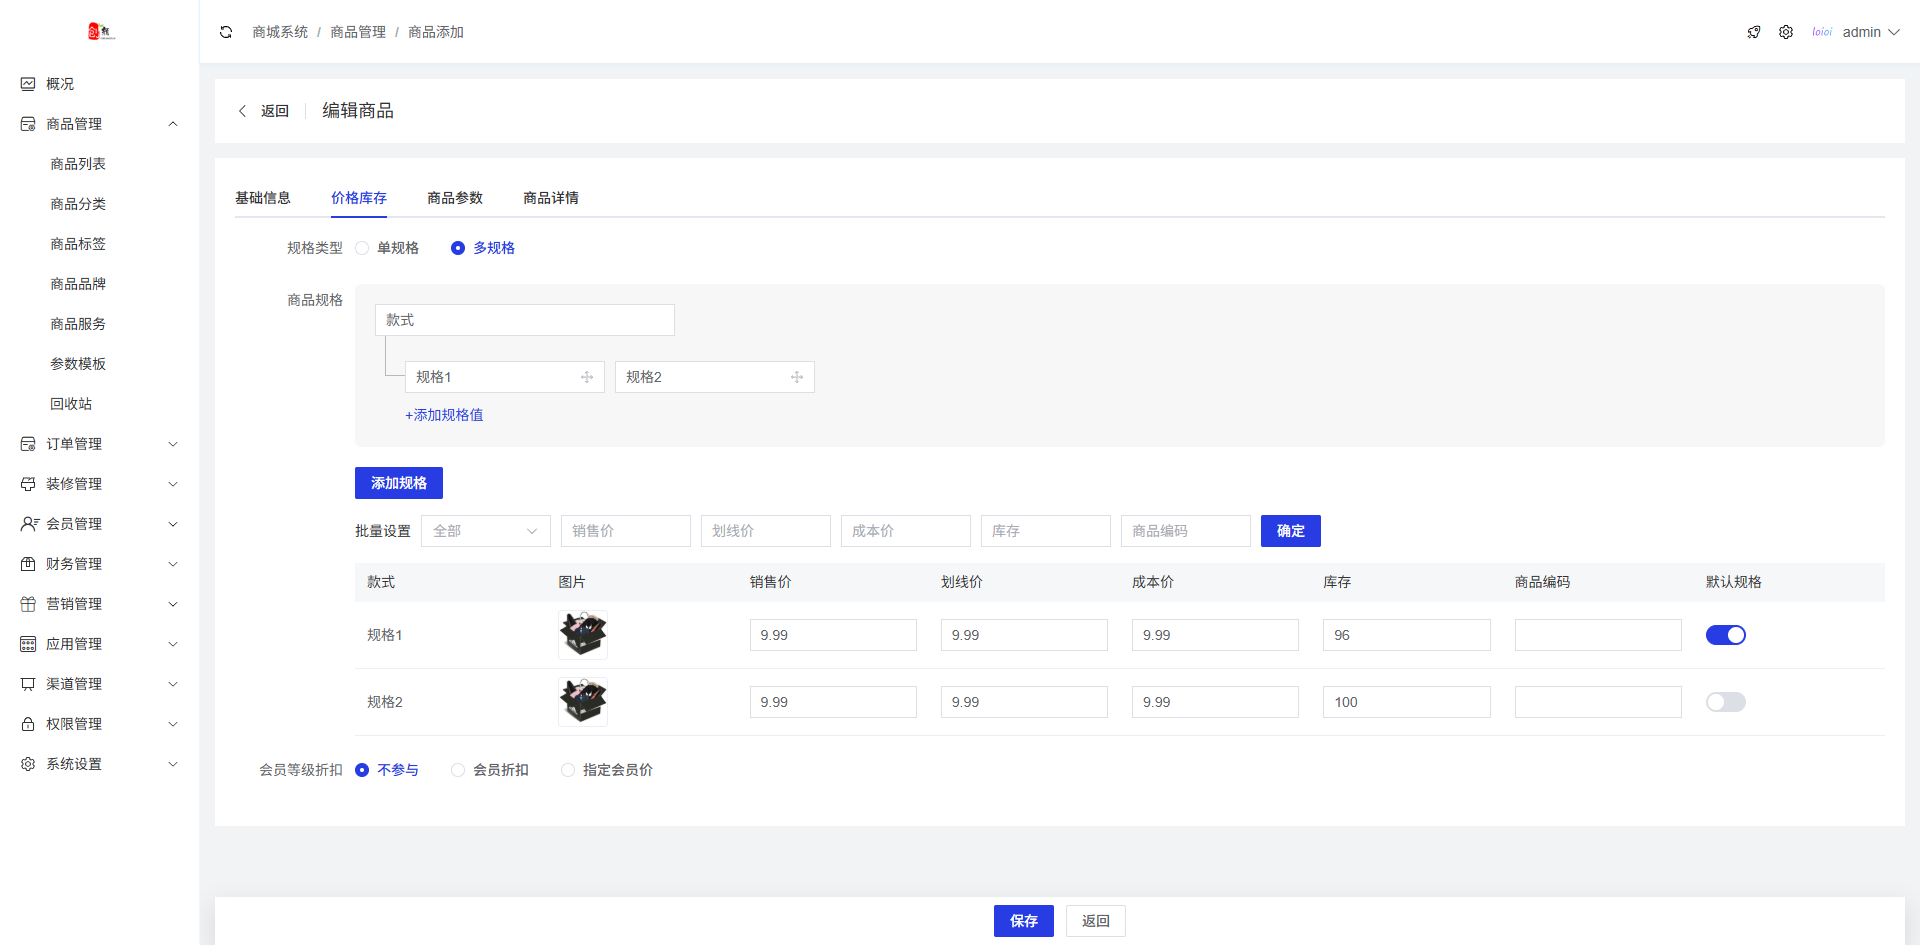Open 参数模板 in sidebar
Image resolution: width=1920 pixels, height=945 pixels.
(78, 364)
